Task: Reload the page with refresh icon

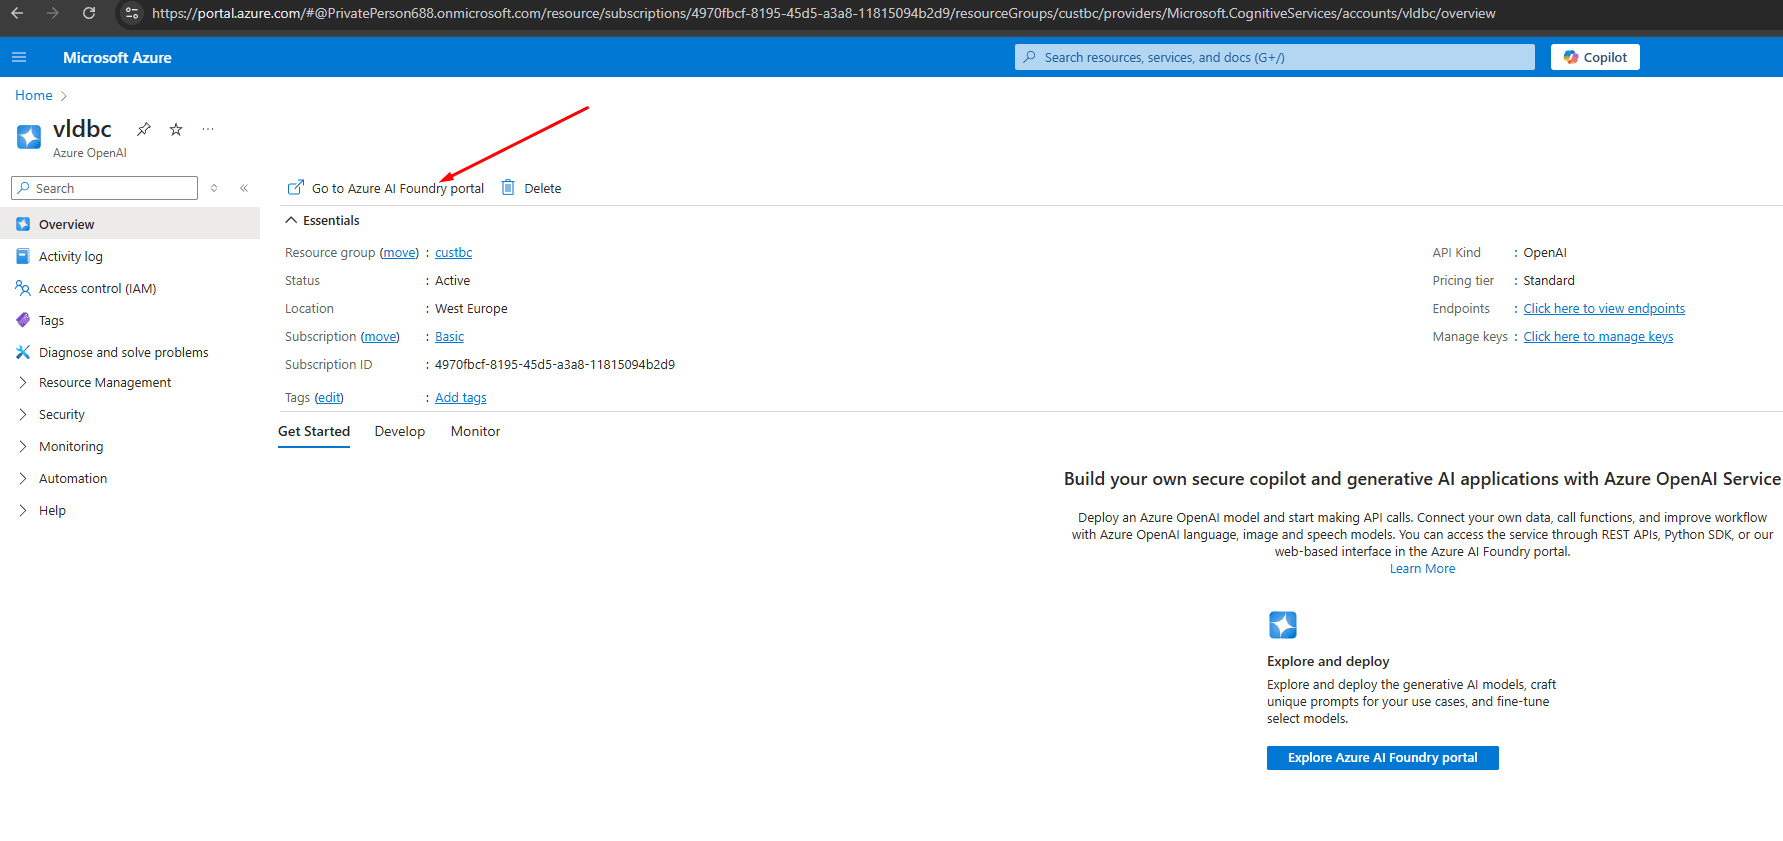Action: [89, 13]
